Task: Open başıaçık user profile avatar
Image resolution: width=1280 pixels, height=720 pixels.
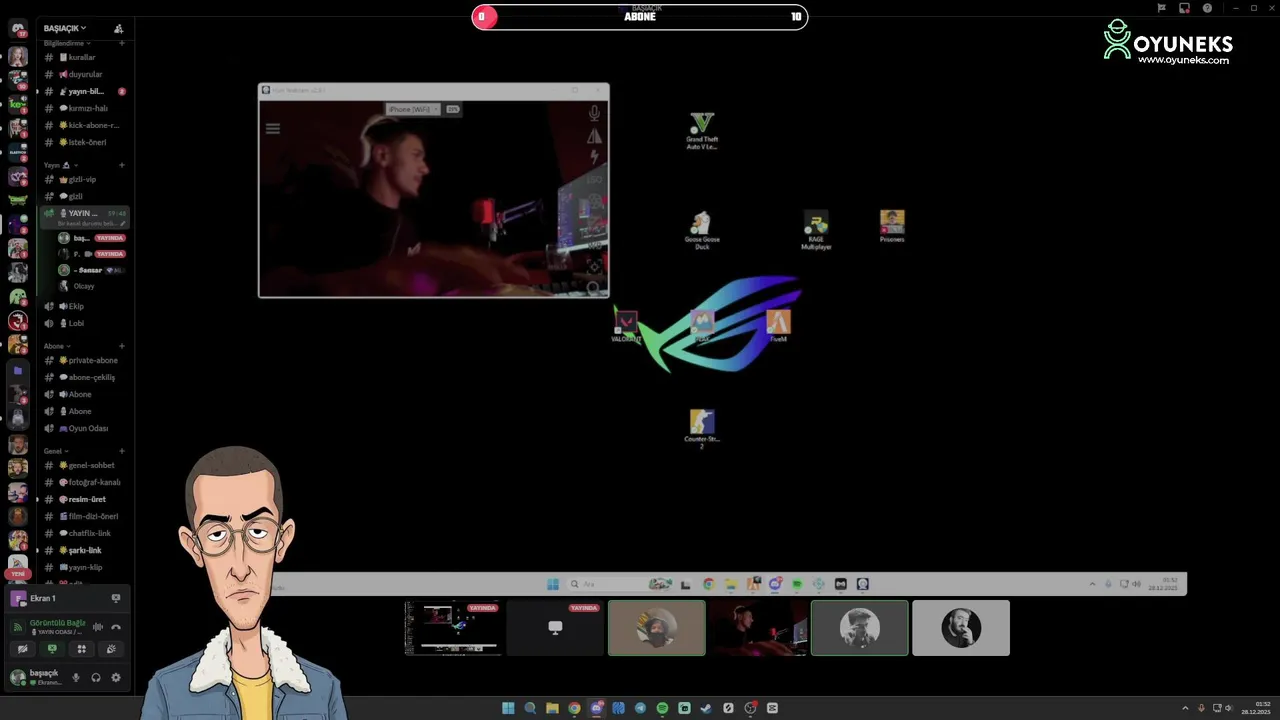Action: click(x=17, y=677)
